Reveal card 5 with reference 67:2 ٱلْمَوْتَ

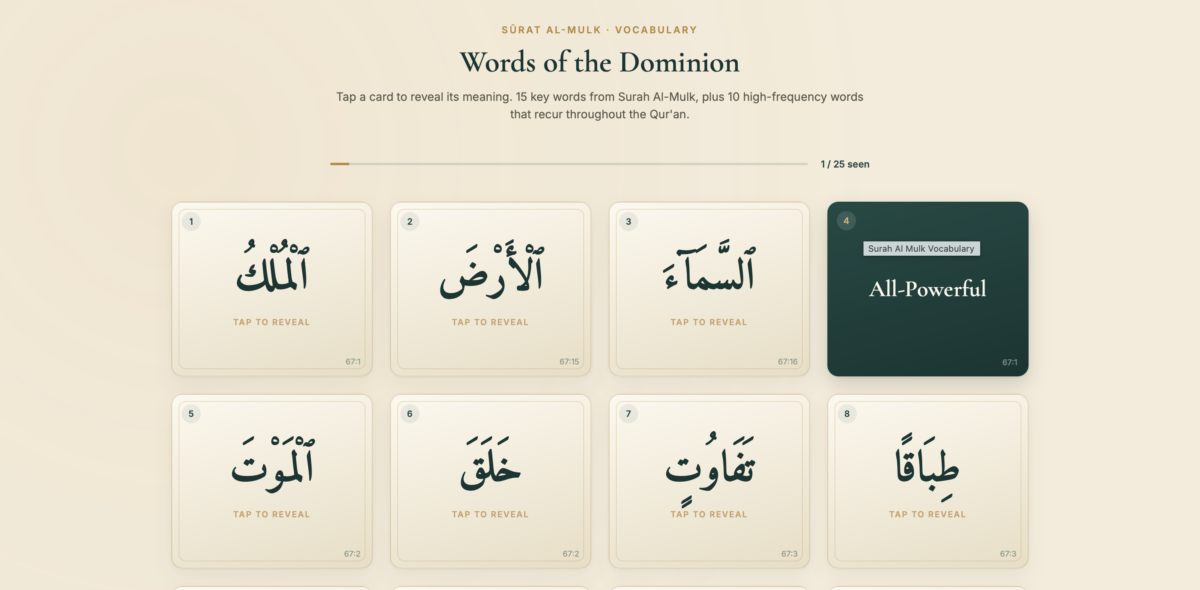click(272, 481)
